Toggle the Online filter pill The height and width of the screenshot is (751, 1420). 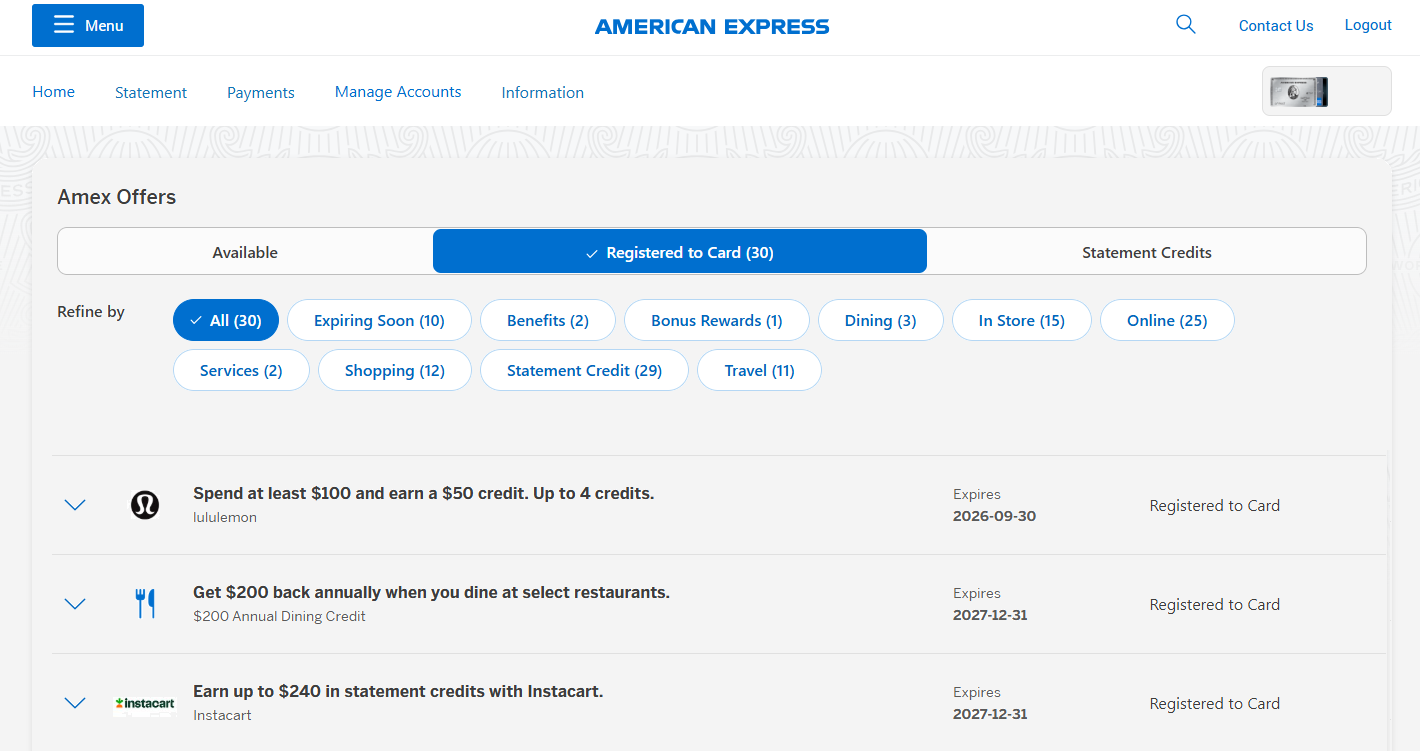click(1167, 320)
